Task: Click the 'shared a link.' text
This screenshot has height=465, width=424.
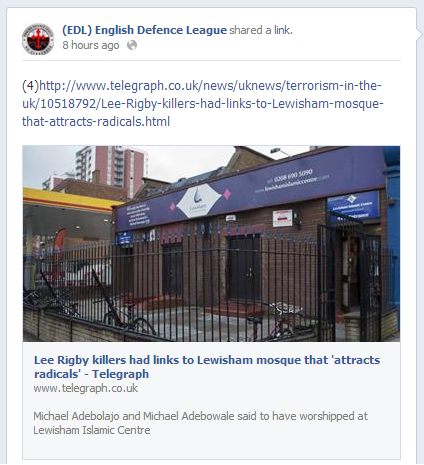Action: click(x=261, y=30)
